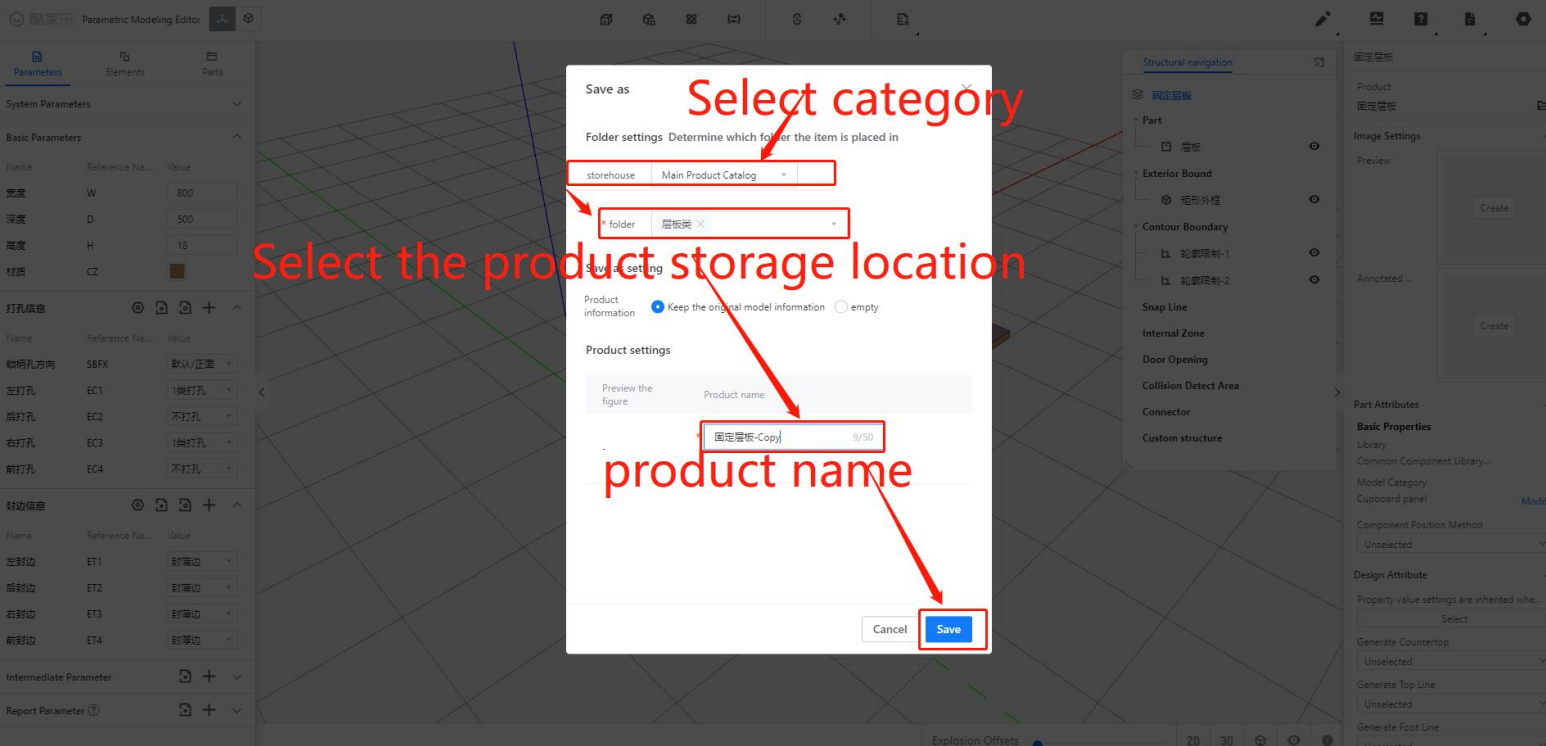This screenshot has height=746, width=1546.
Task: Click the help icon beside Report Parameter
Action: pos(94,711)
